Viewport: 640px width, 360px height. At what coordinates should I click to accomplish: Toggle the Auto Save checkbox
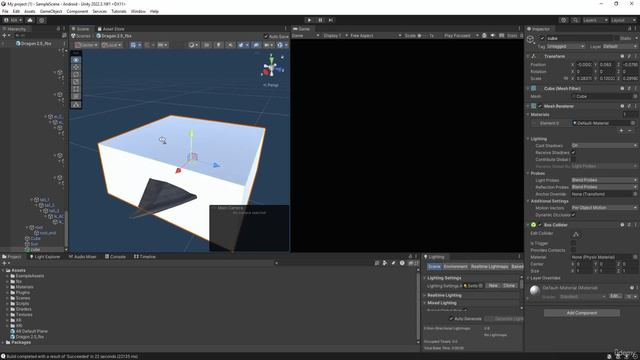[x=266, y=36]
